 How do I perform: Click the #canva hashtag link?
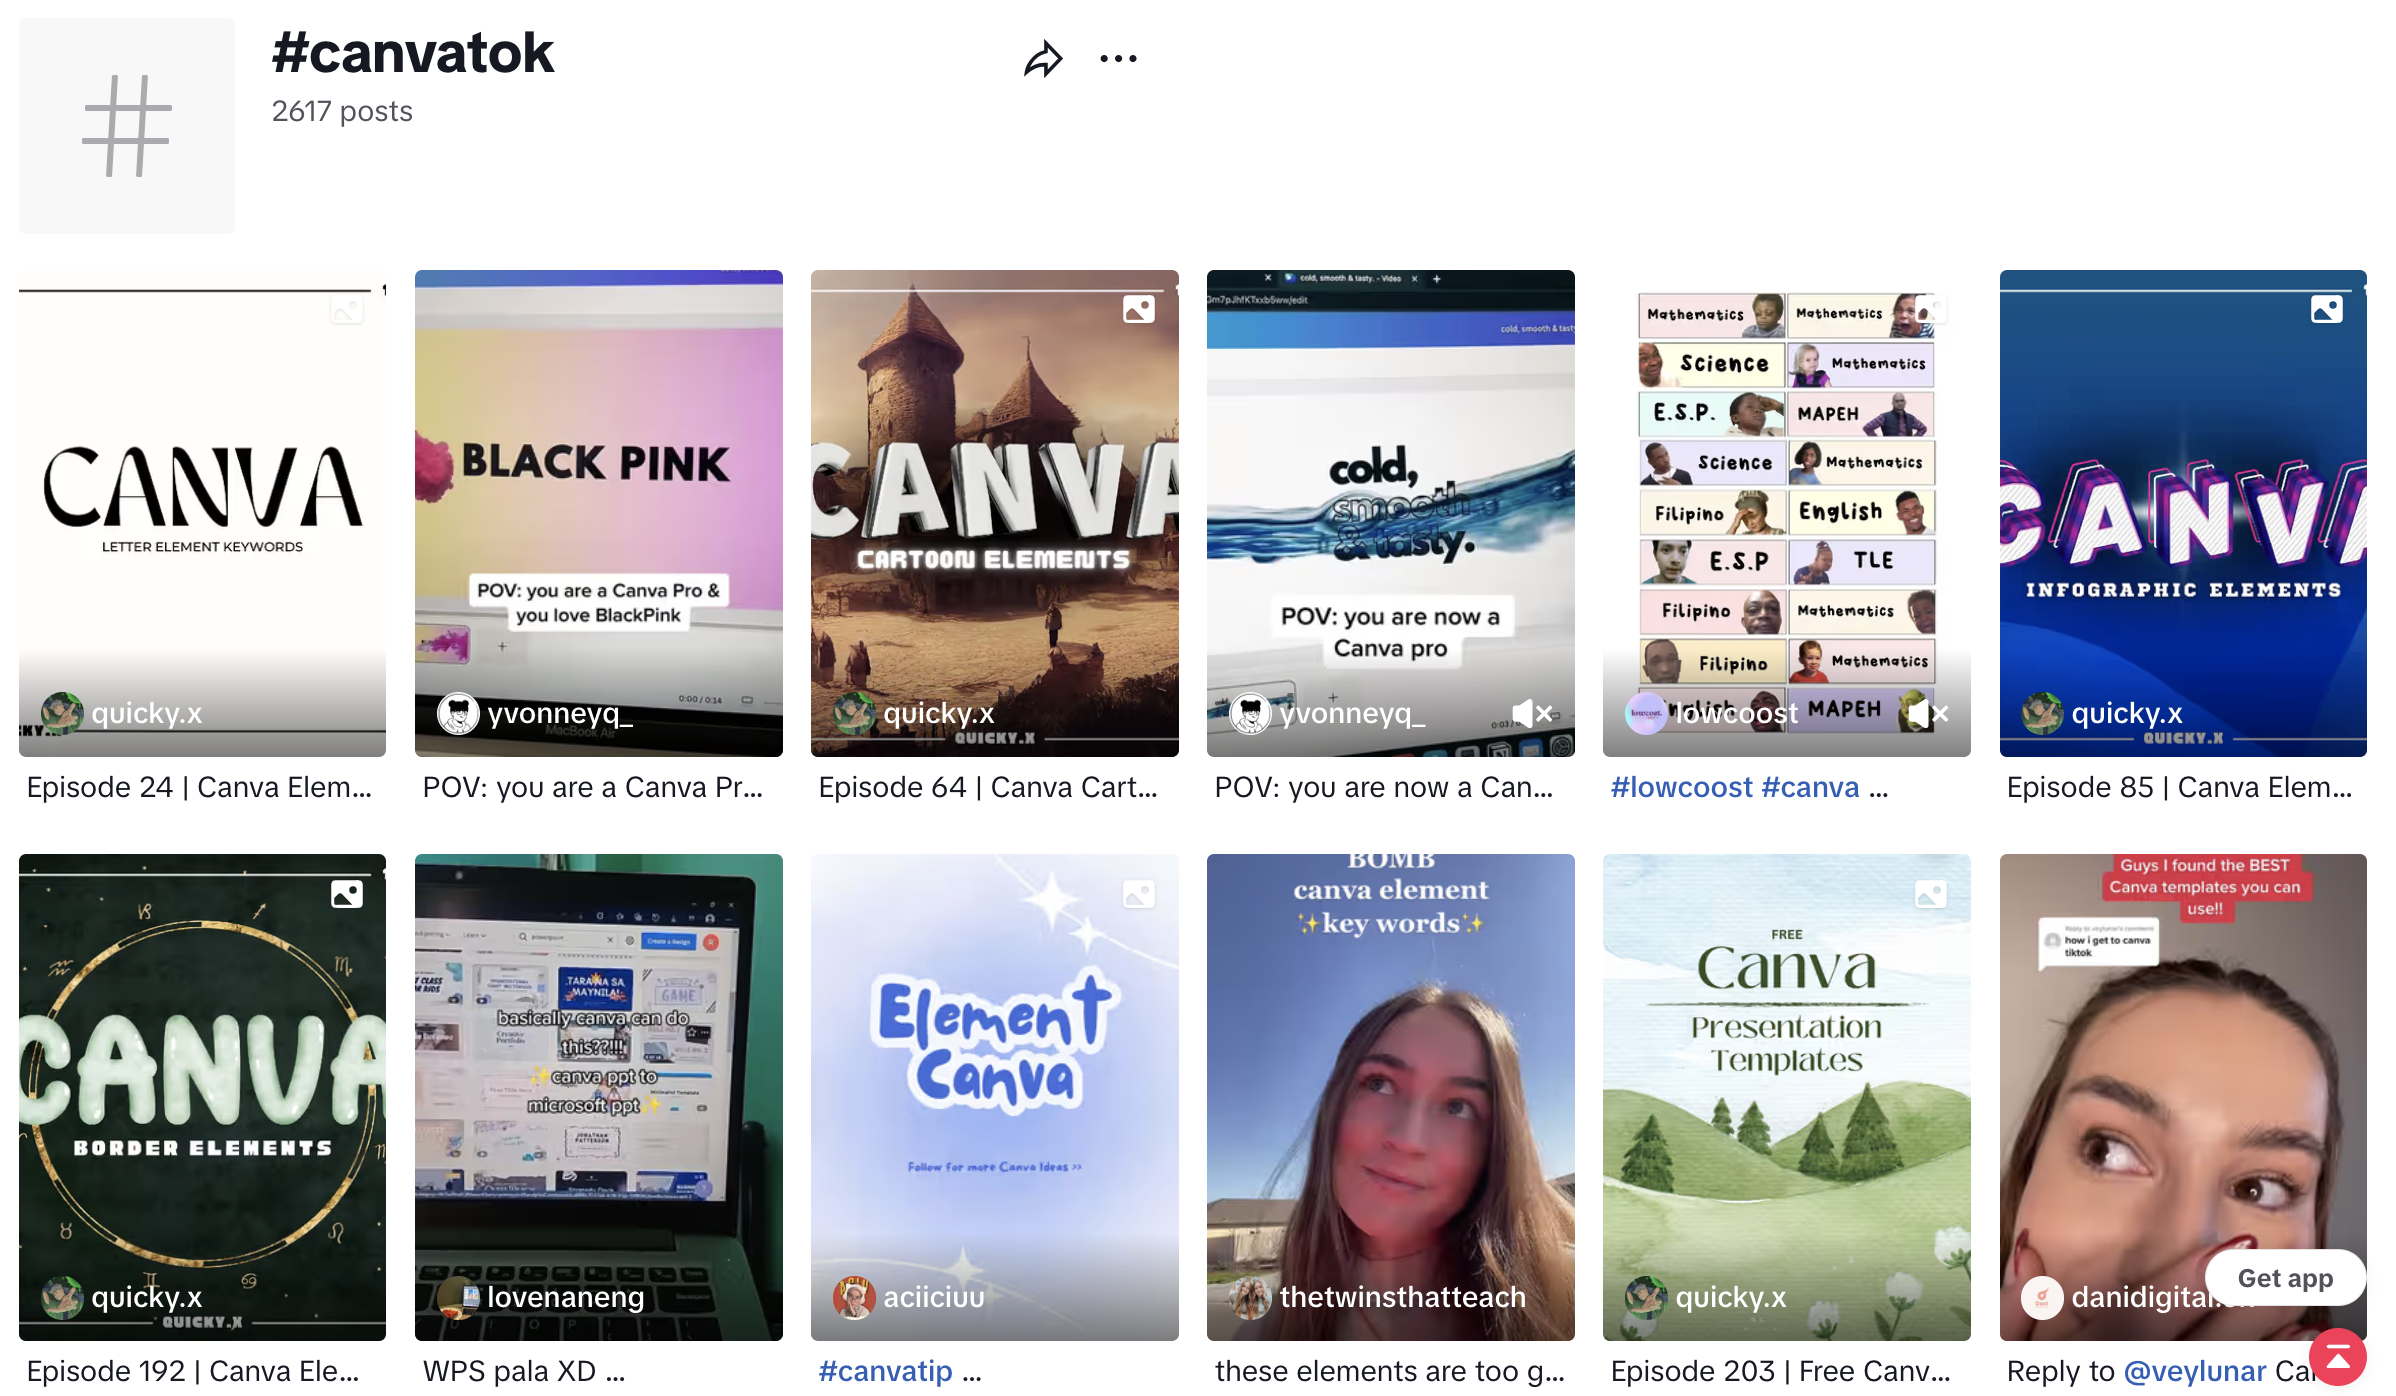point(1810,787)
